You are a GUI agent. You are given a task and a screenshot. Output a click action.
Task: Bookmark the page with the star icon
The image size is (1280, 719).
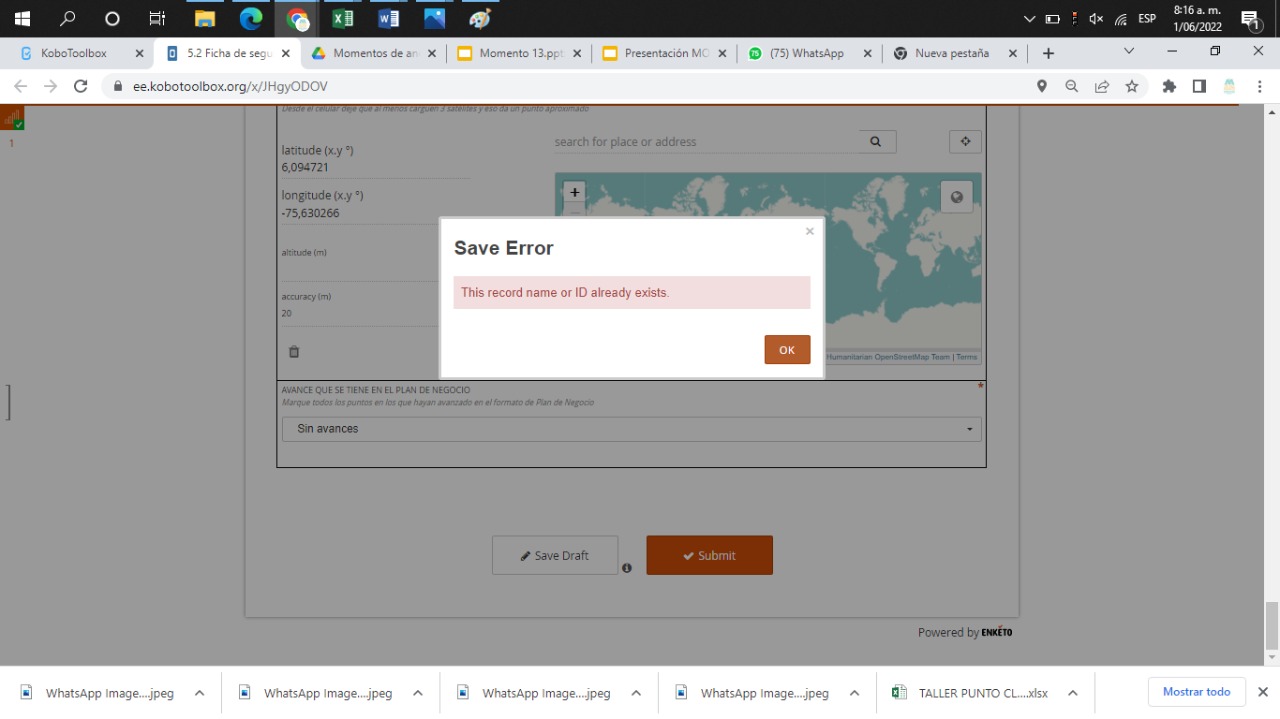1132,87
